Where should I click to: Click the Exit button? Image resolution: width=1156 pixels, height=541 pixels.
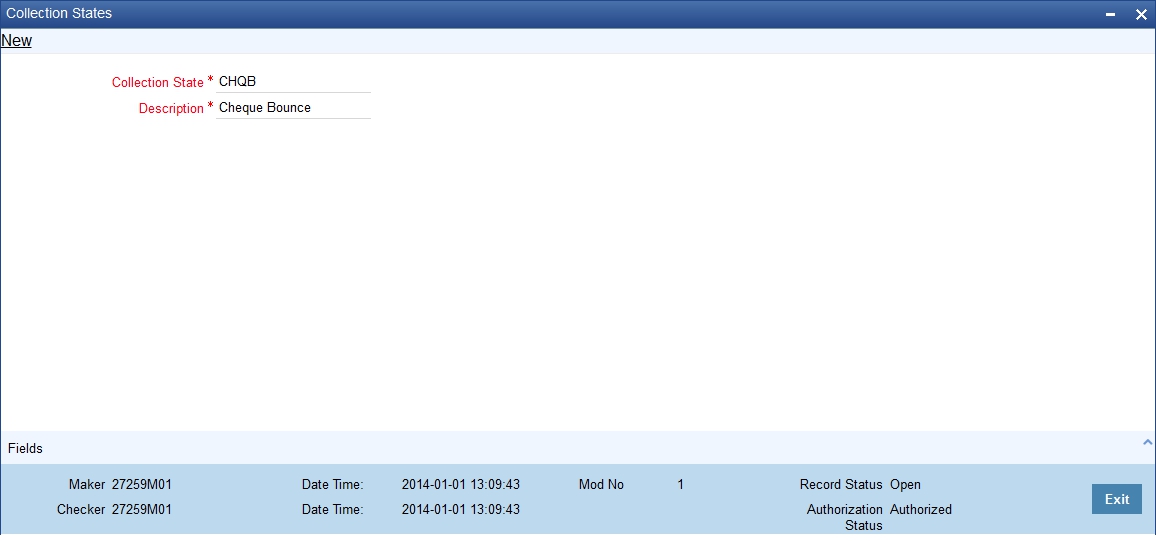(1116, 499)
